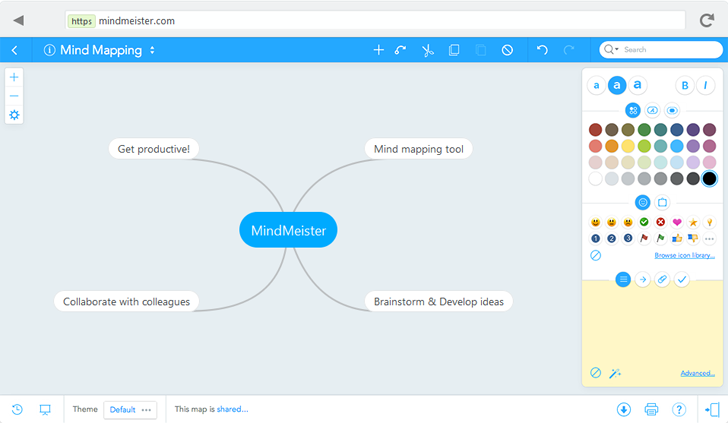Undo the last action
728x423 pixels.
tap(542, 50)
